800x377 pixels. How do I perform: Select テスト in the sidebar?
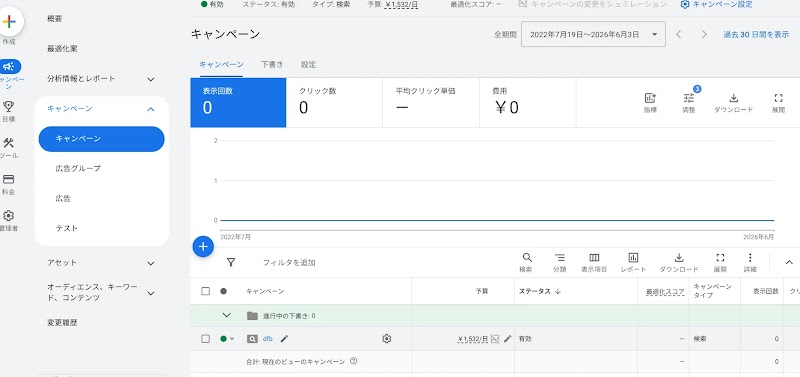(67, 228)
